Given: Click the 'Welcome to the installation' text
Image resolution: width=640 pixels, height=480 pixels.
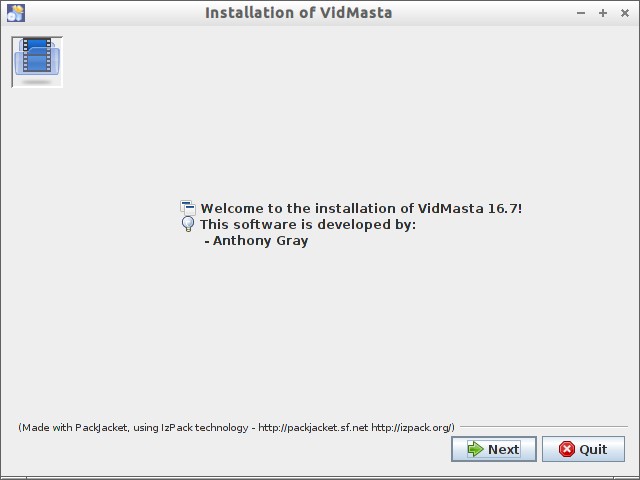Looking at the screenshot, I should click(x=361, y=208).
